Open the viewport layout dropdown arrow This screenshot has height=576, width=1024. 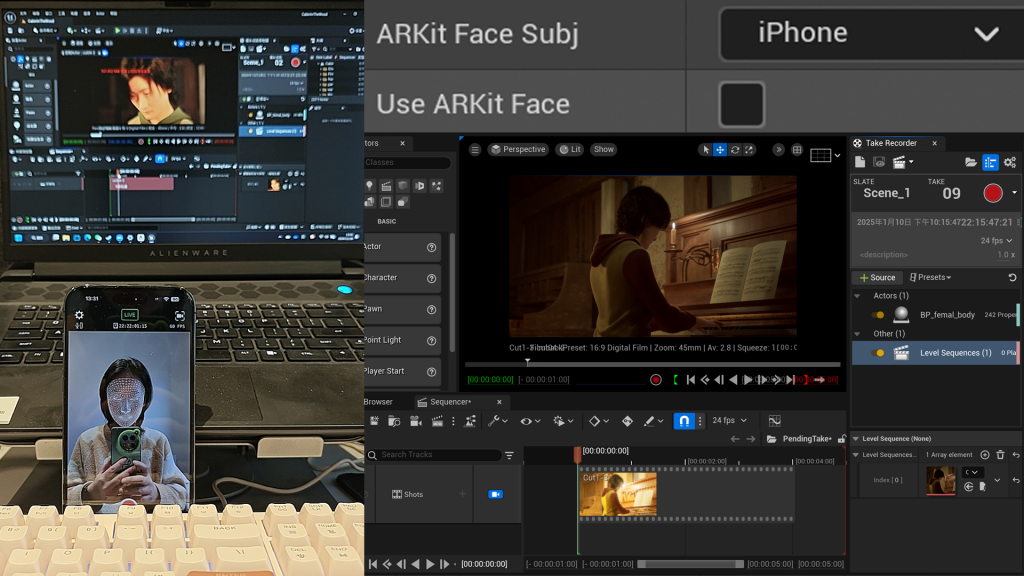pyautogui.click(x=837, y=155)
